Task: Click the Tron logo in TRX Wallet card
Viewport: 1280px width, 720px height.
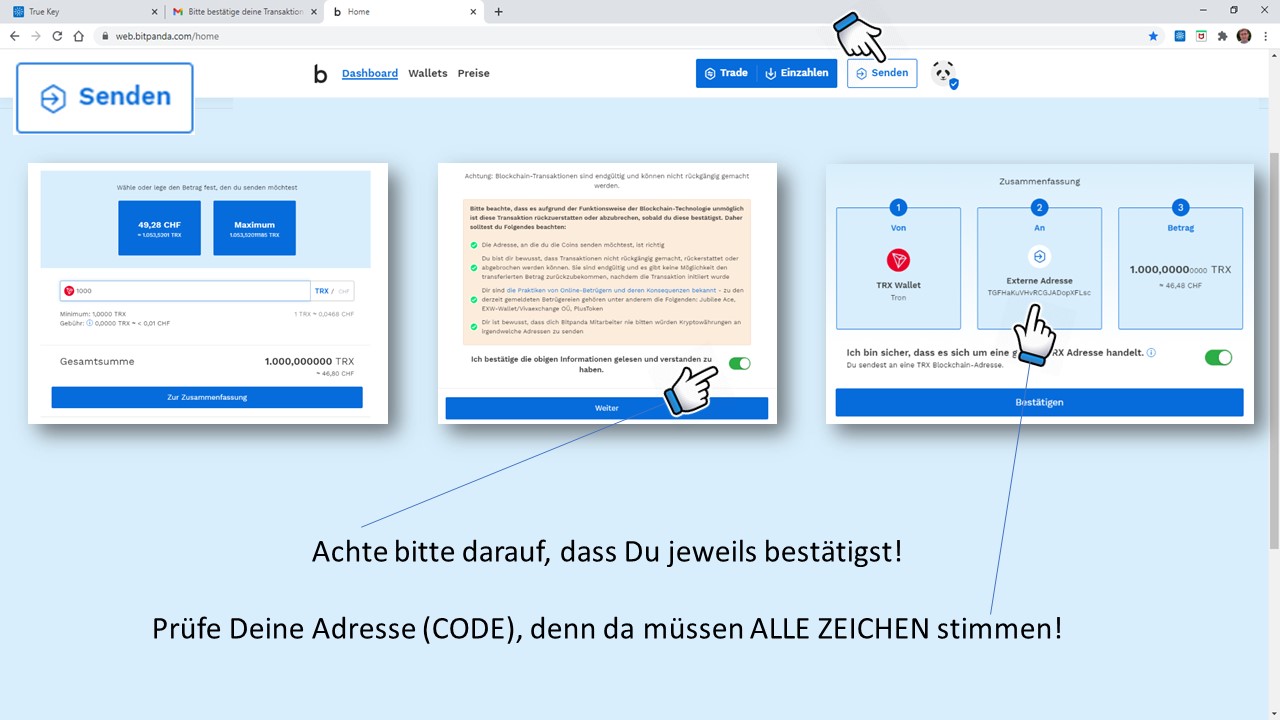Action: coord(898,261)
